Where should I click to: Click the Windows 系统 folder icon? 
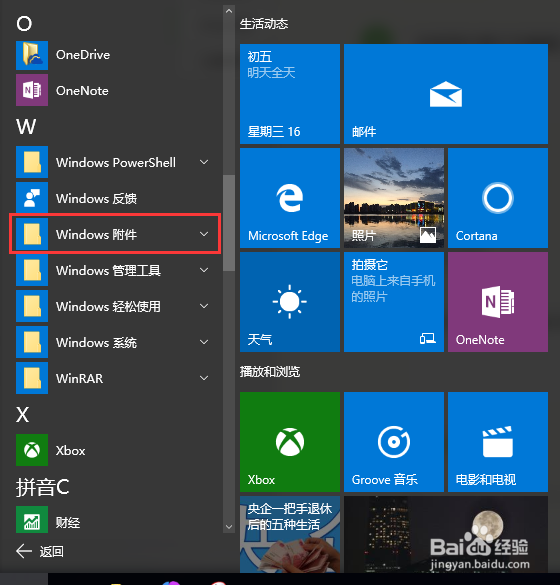(32, 342)
